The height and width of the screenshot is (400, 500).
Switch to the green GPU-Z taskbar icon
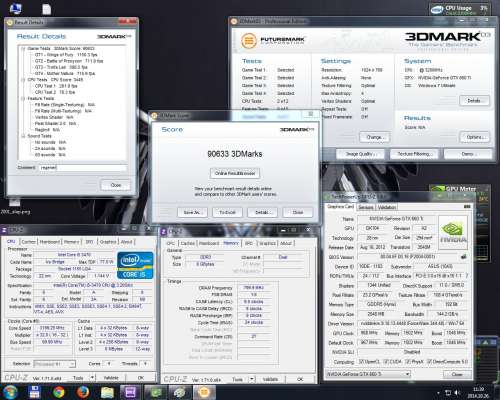155,392
